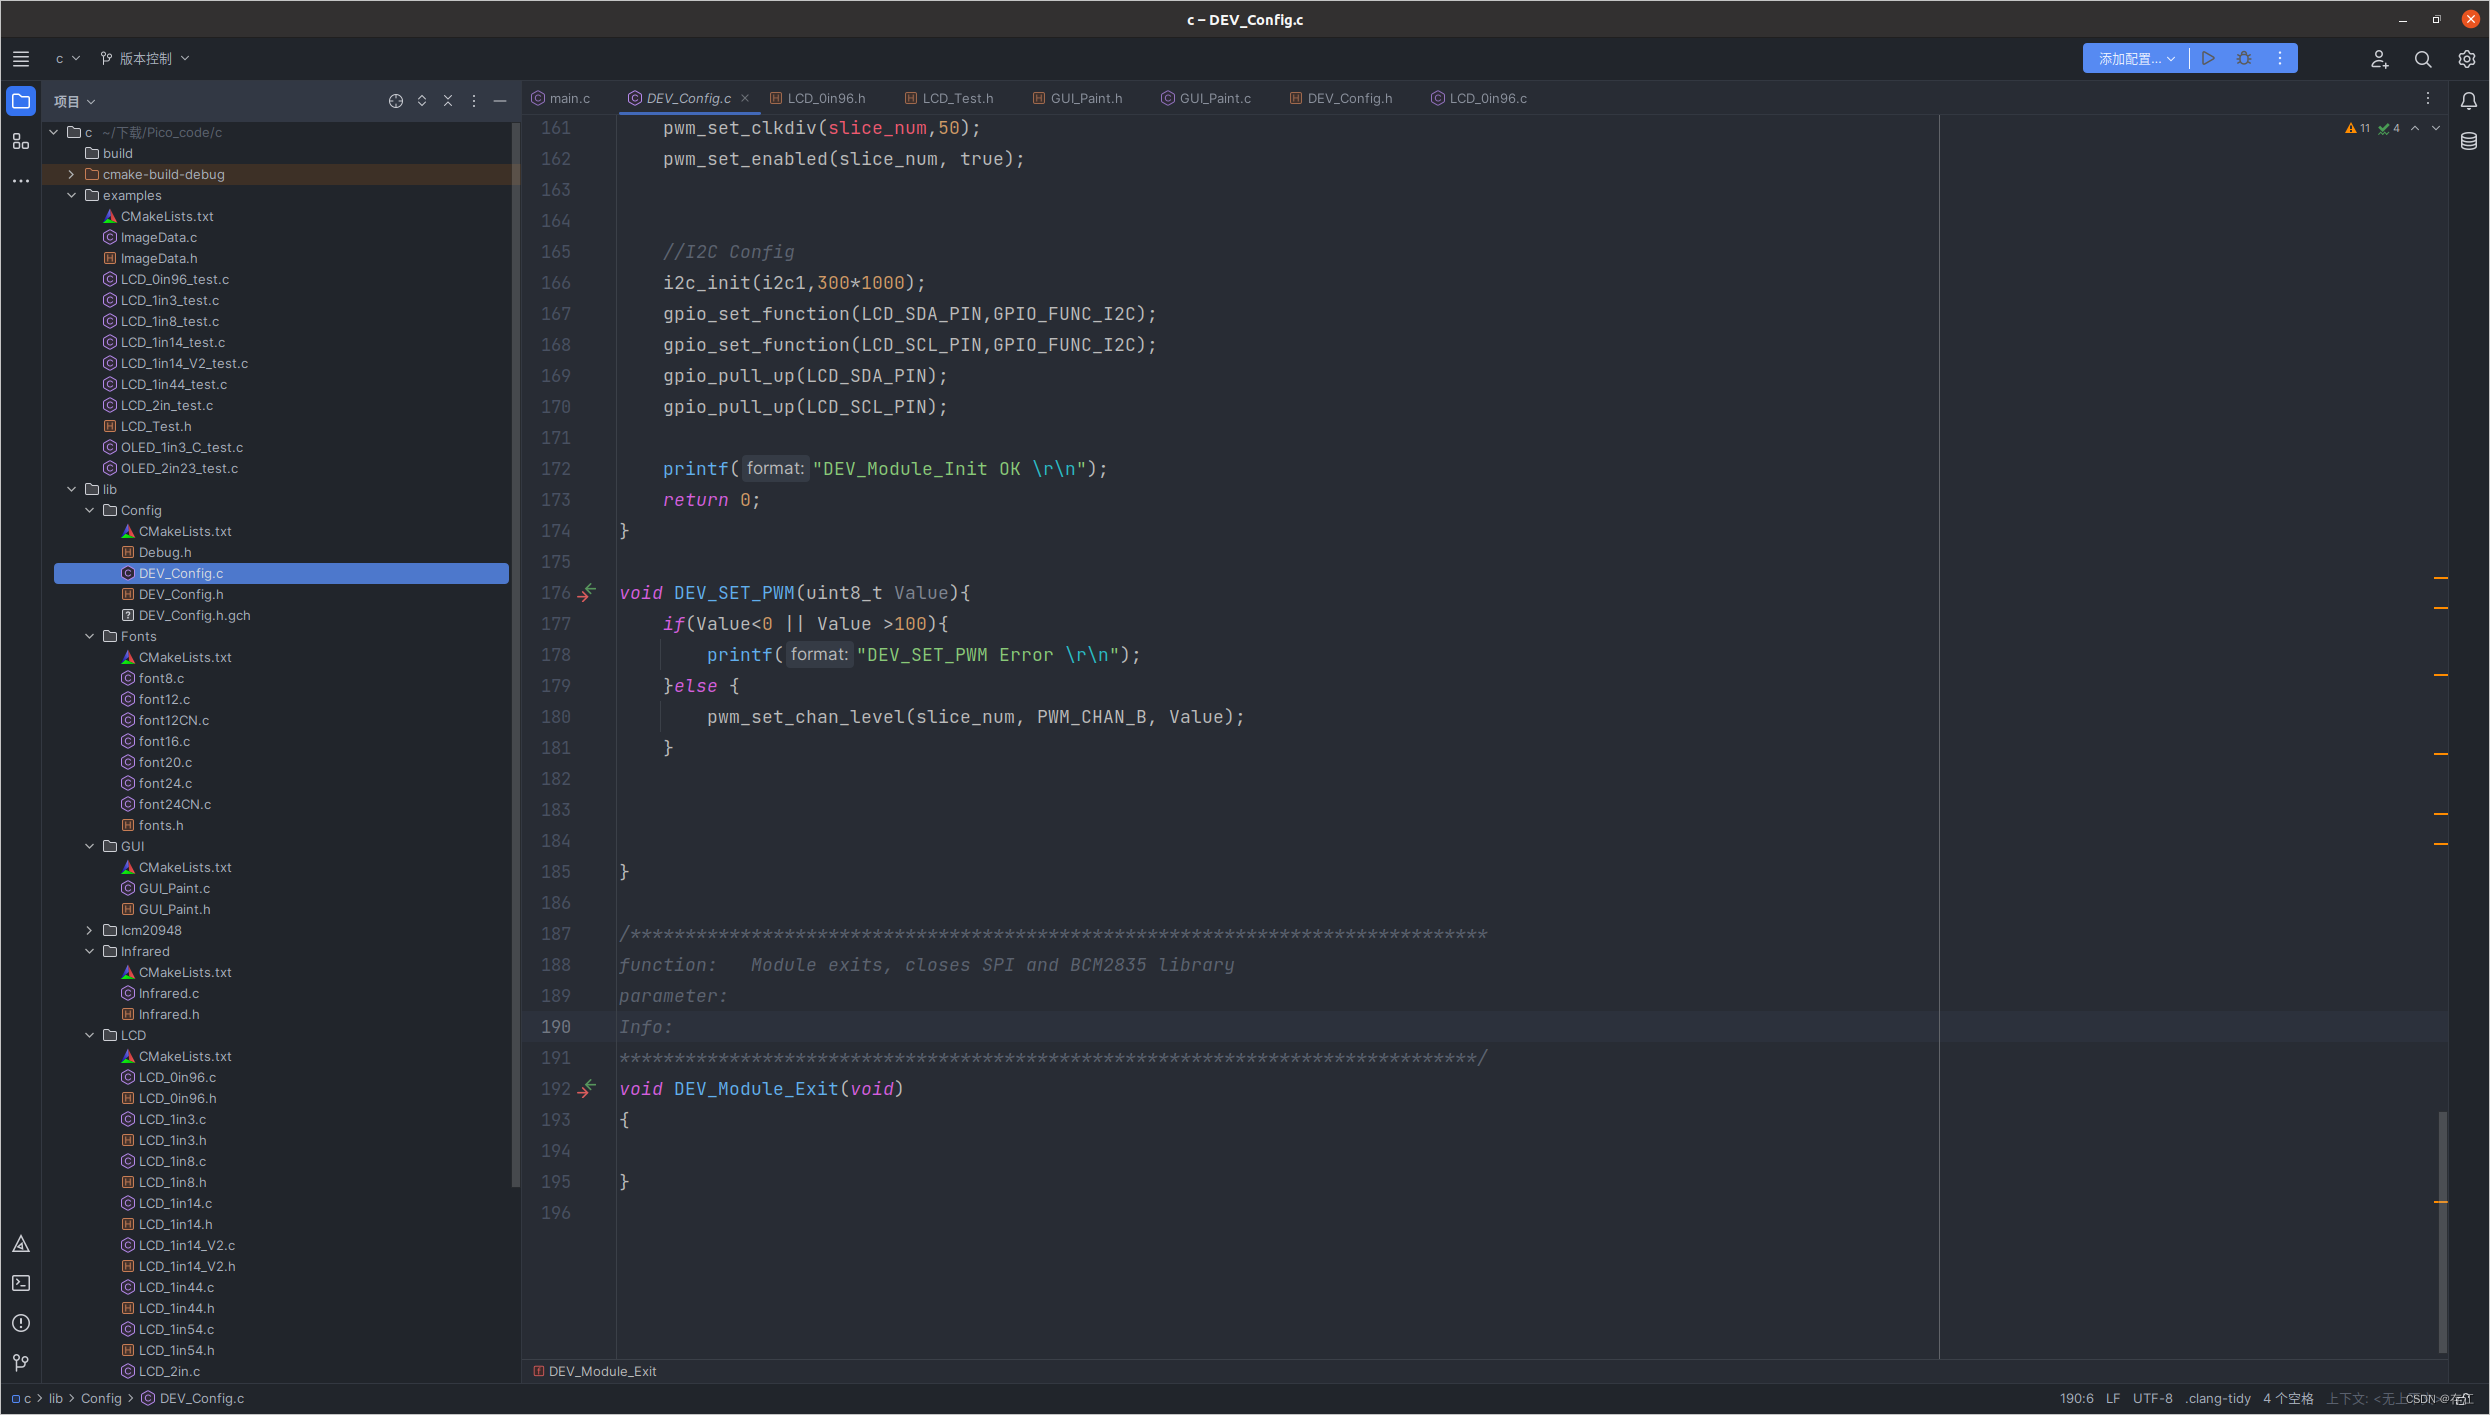This screenshot has height=1415, width=2490.
Task: Hide the project panel with minimize dash
Action: pyautogui.click(x=500, y=101)
